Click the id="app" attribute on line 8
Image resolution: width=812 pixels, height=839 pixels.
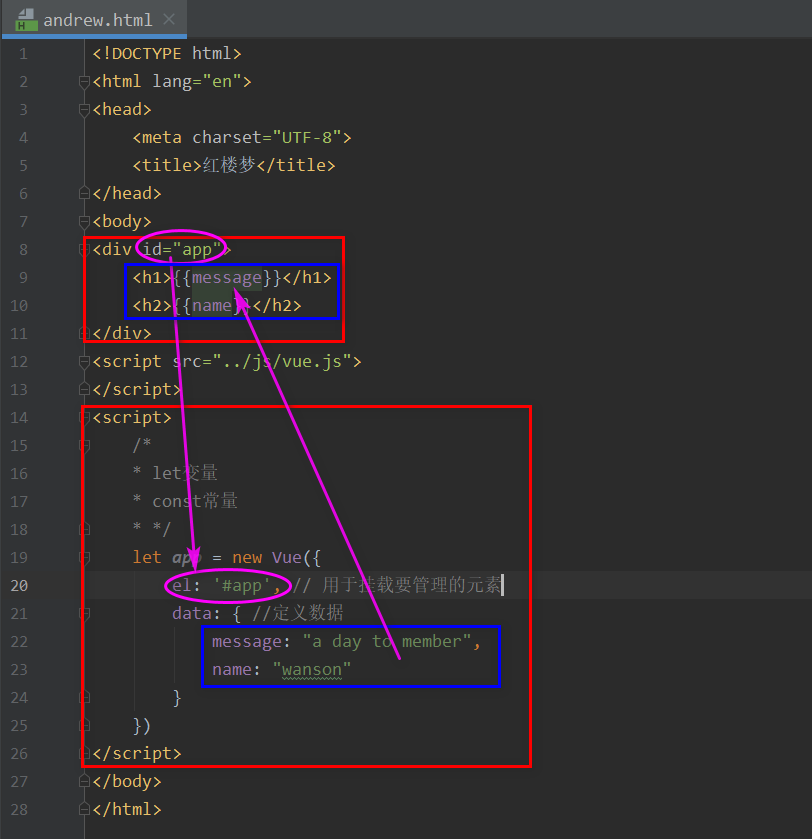click(182, 249)
